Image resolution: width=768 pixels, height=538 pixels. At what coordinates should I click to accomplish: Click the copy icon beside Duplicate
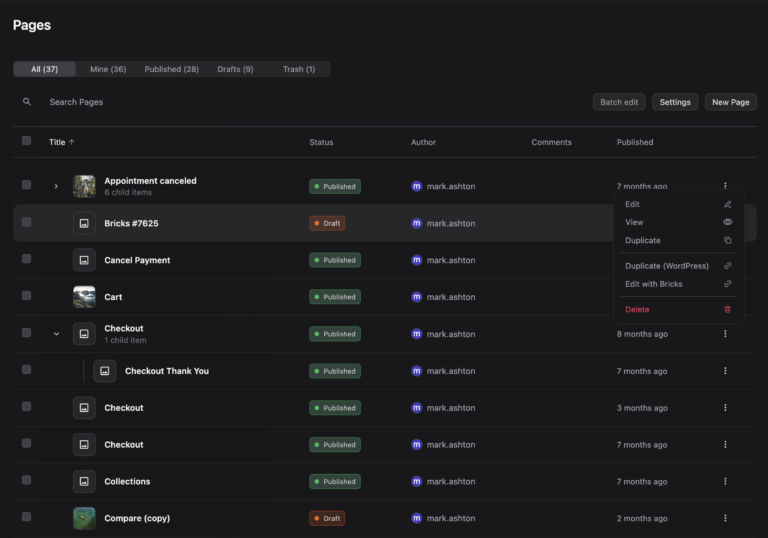point(727,240)
